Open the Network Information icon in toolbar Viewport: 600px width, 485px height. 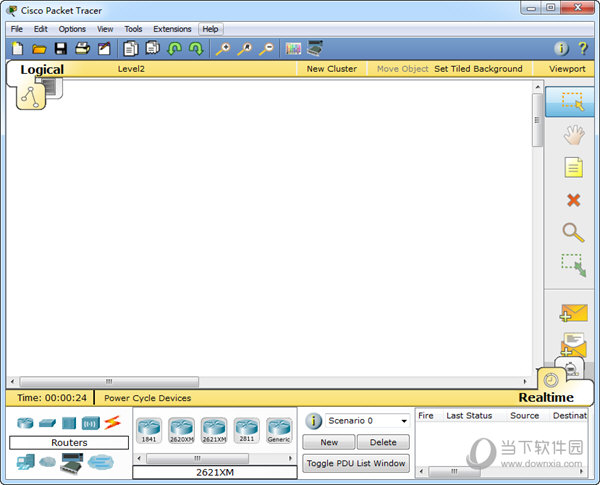tap(561, 48)
